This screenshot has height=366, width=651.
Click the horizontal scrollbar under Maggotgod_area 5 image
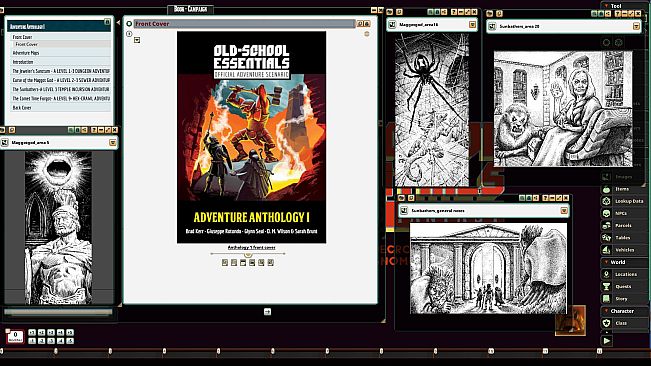tap(58, 312)
